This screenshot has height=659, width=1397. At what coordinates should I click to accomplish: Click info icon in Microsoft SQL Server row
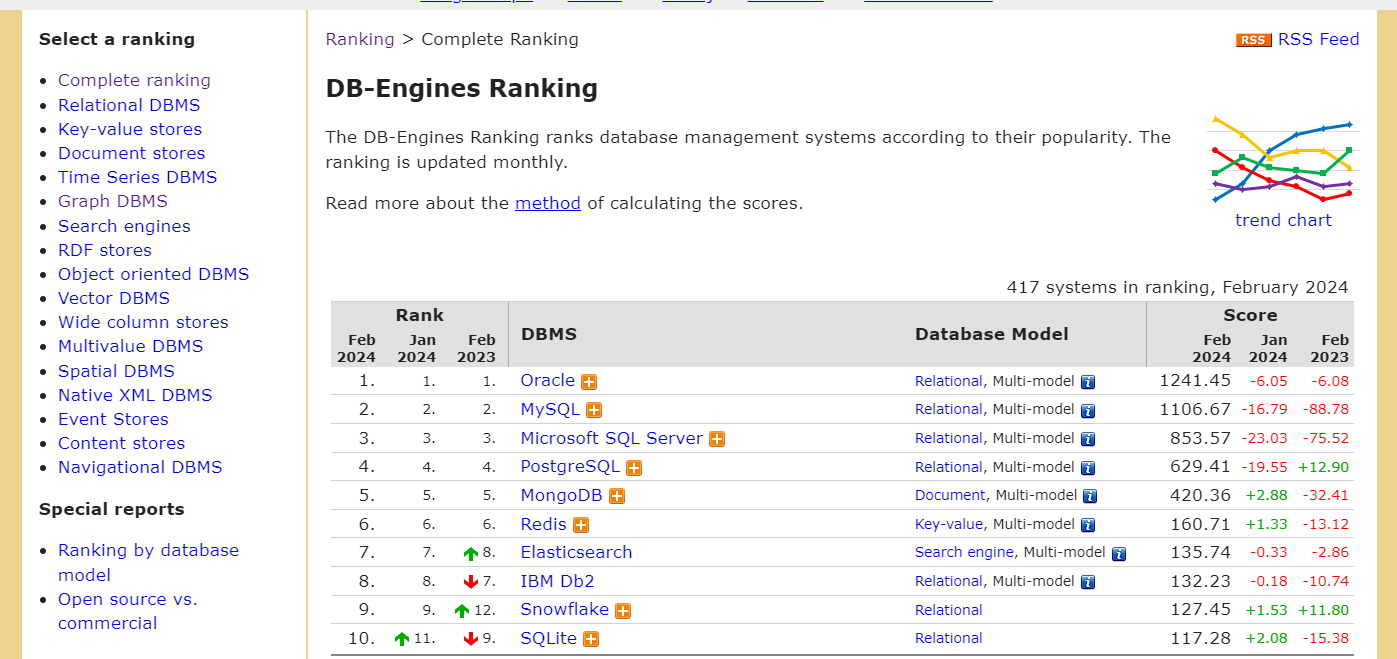(x=1088, y=439)
